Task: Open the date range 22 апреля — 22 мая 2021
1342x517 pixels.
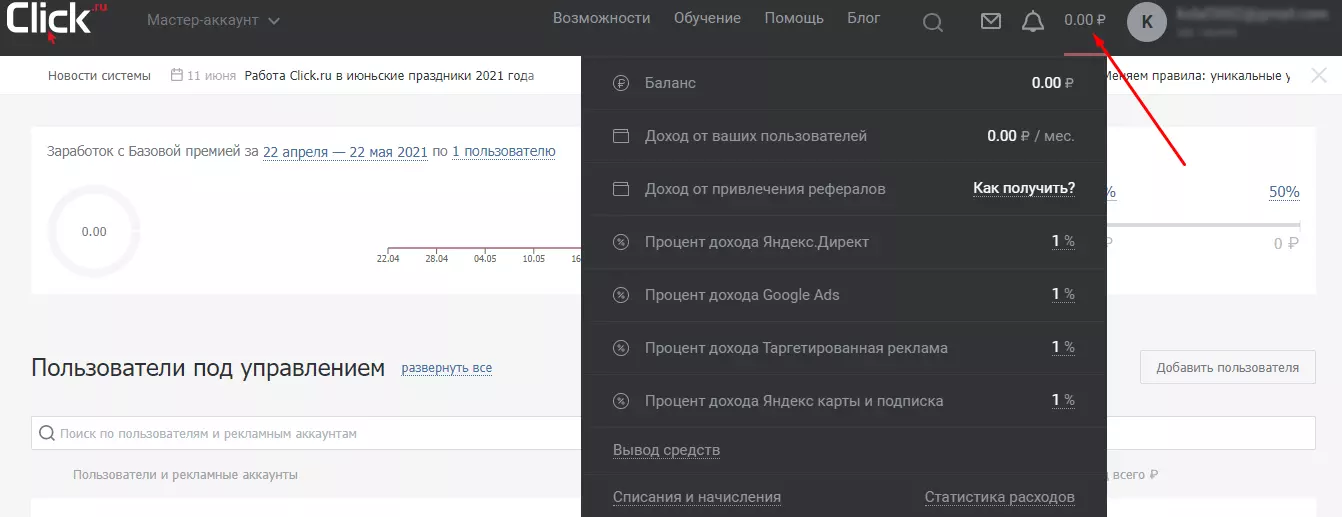Action: pyautogui.click(x=345, y=152)
